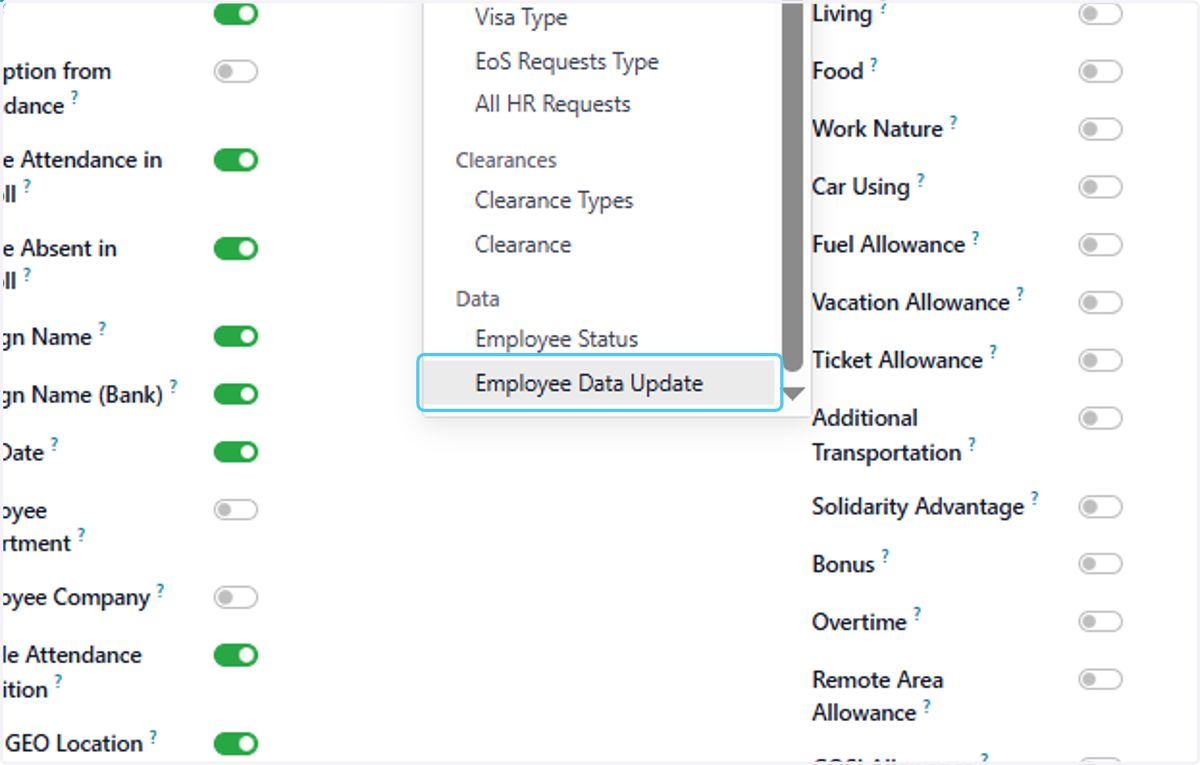Image resolution: width=1200 pixels, height=765 pixels.
Task: Click help icon next to Work Nature
Action: pos(953,123)
